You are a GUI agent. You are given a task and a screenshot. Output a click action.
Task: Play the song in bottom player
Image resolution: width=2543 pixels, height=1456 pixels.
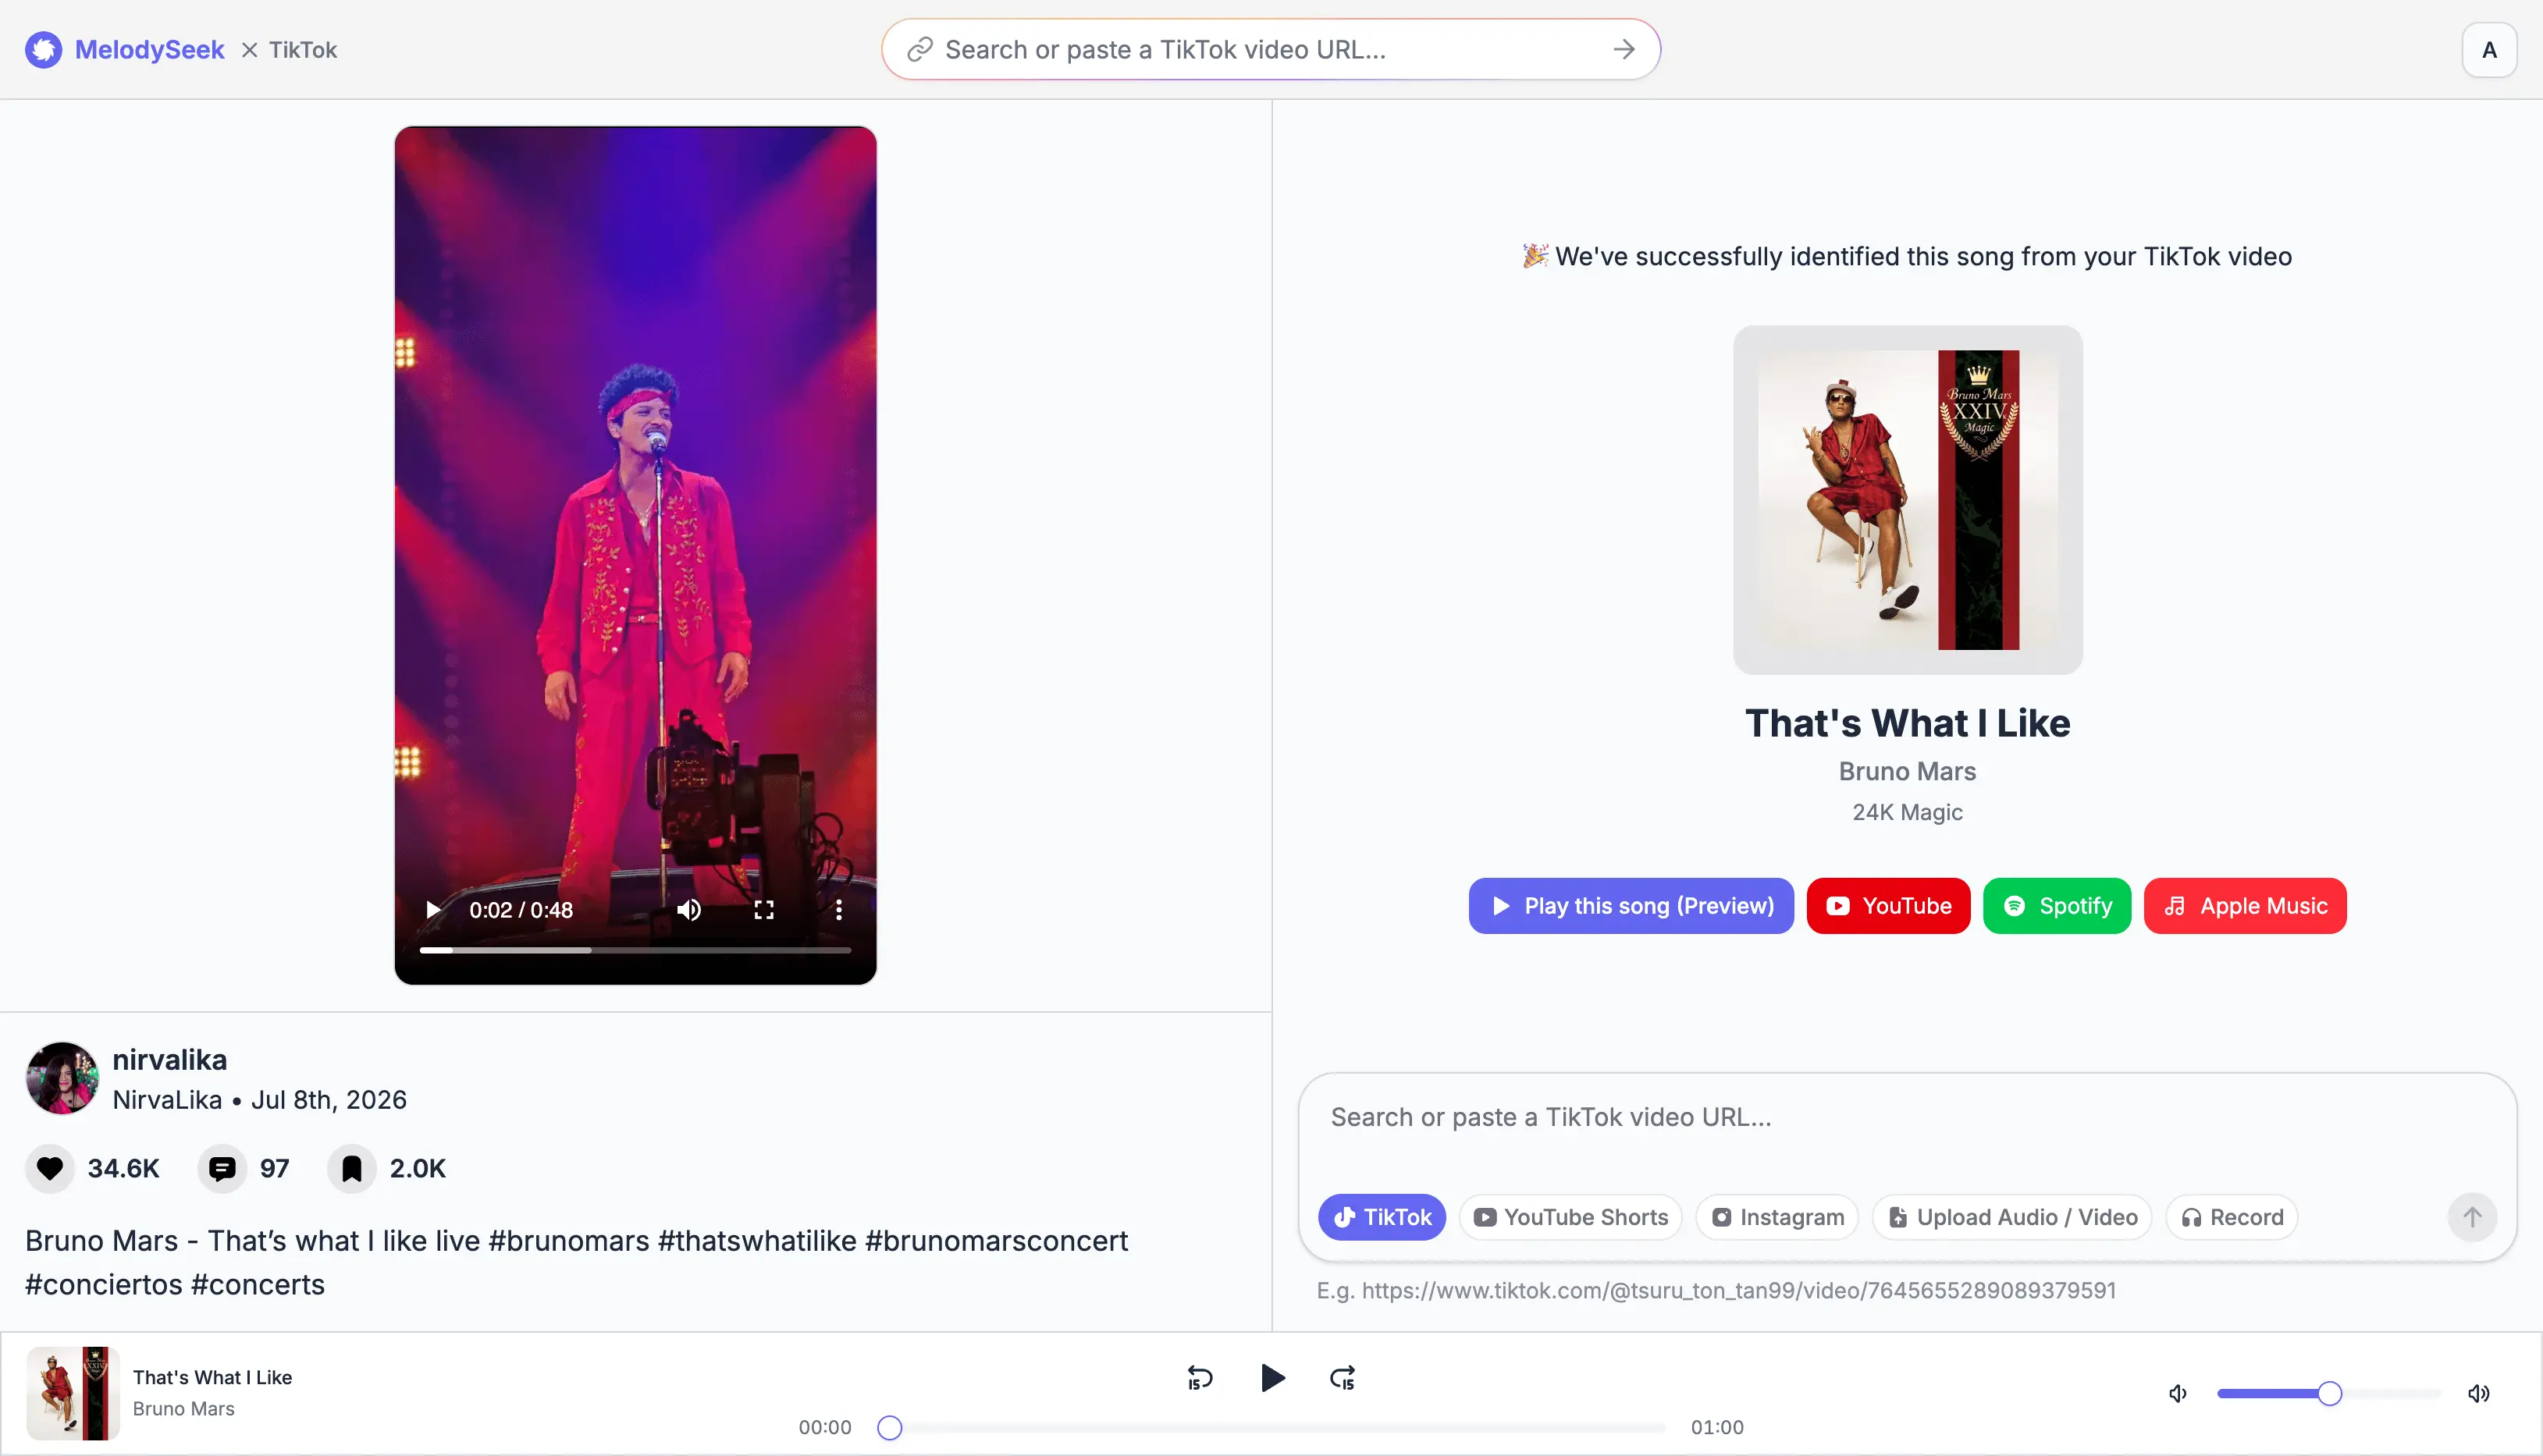point(1272,1378)
